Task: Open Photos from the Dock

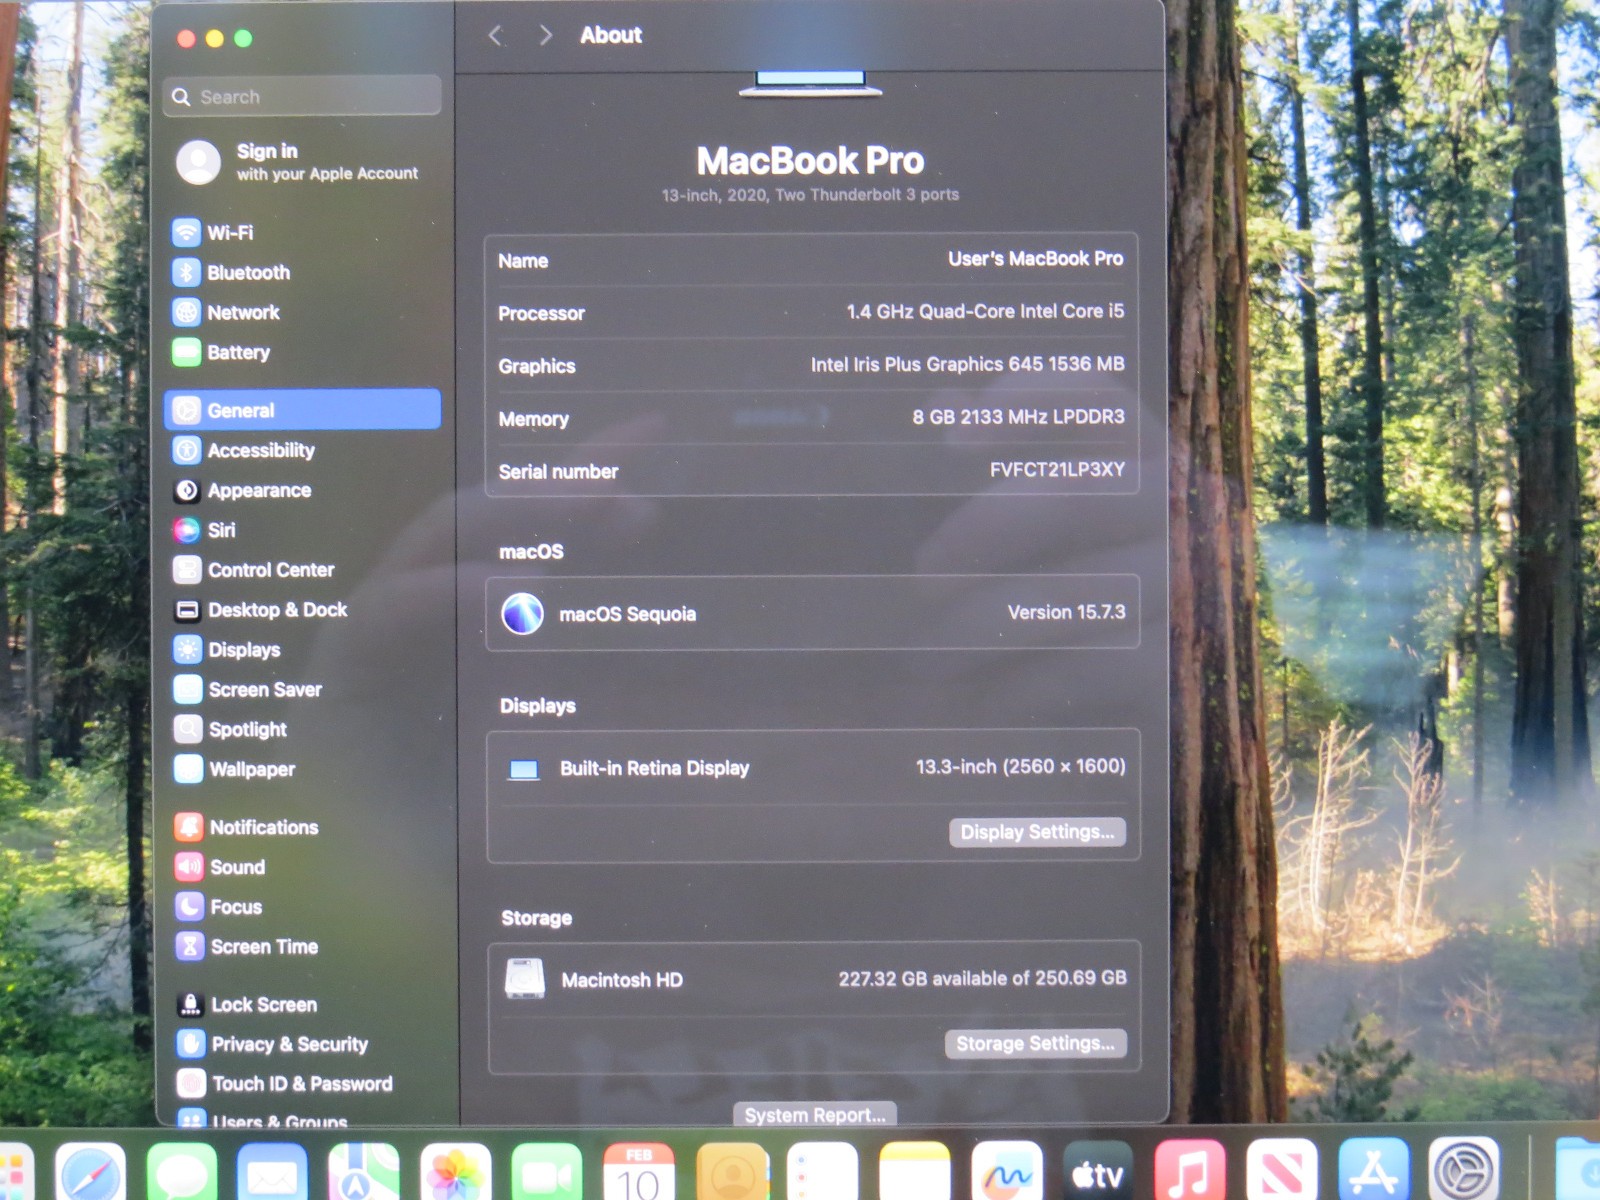Action: [x=456, y=1172]
